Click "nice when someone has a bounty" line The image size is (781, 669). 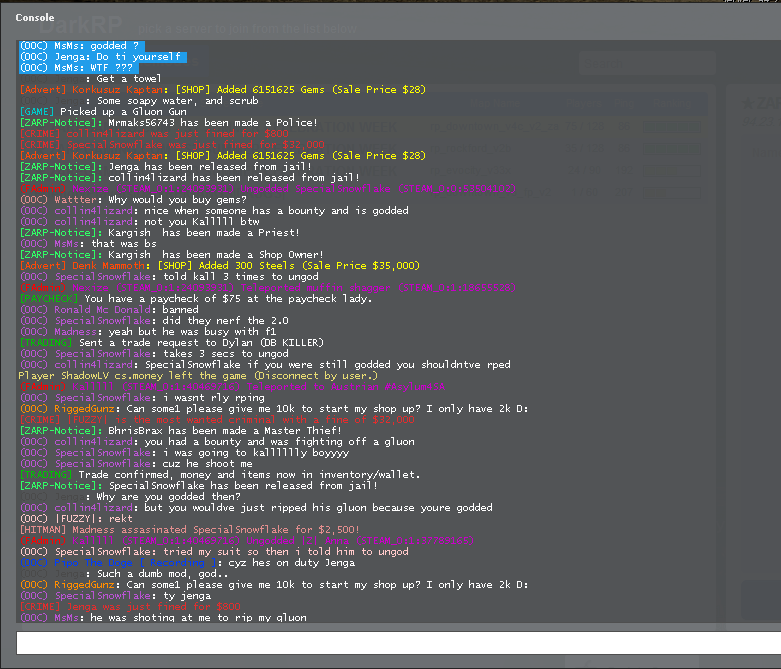coord(214,211)
